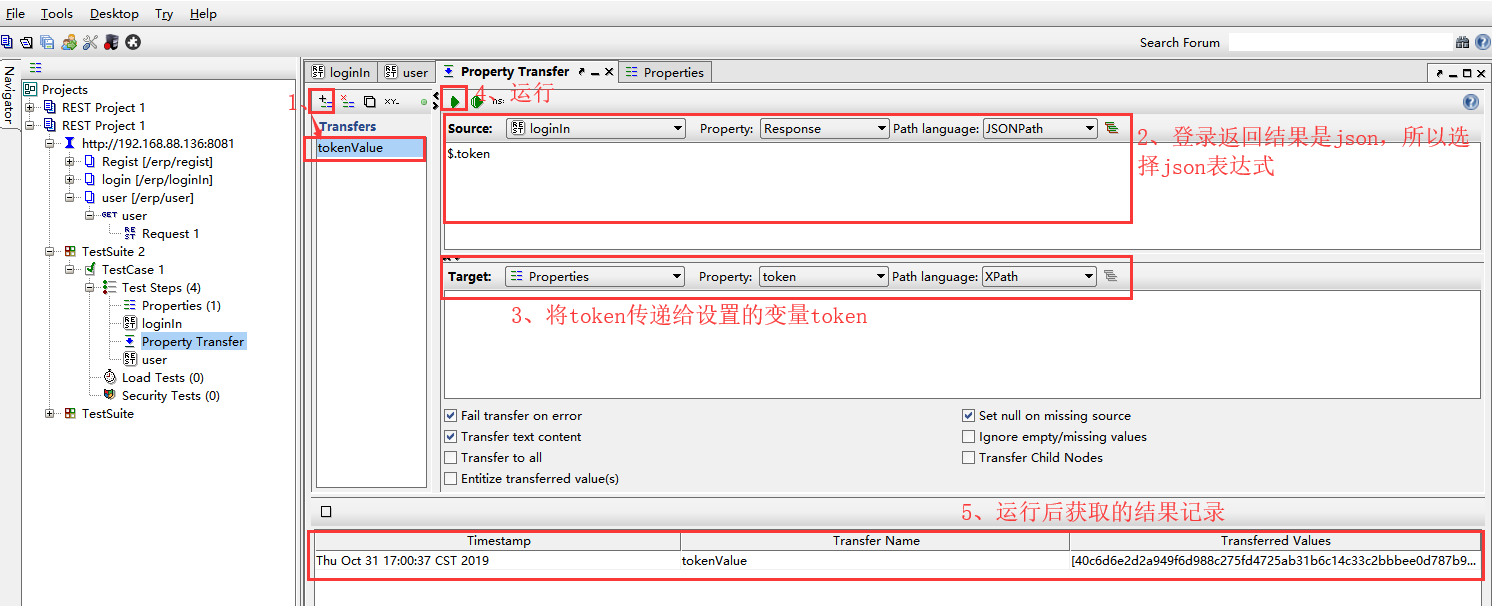Click the source path selection icon beside JSONPath
Viewport: 1492px width, 606px height.
click(x=1111, y=128)
